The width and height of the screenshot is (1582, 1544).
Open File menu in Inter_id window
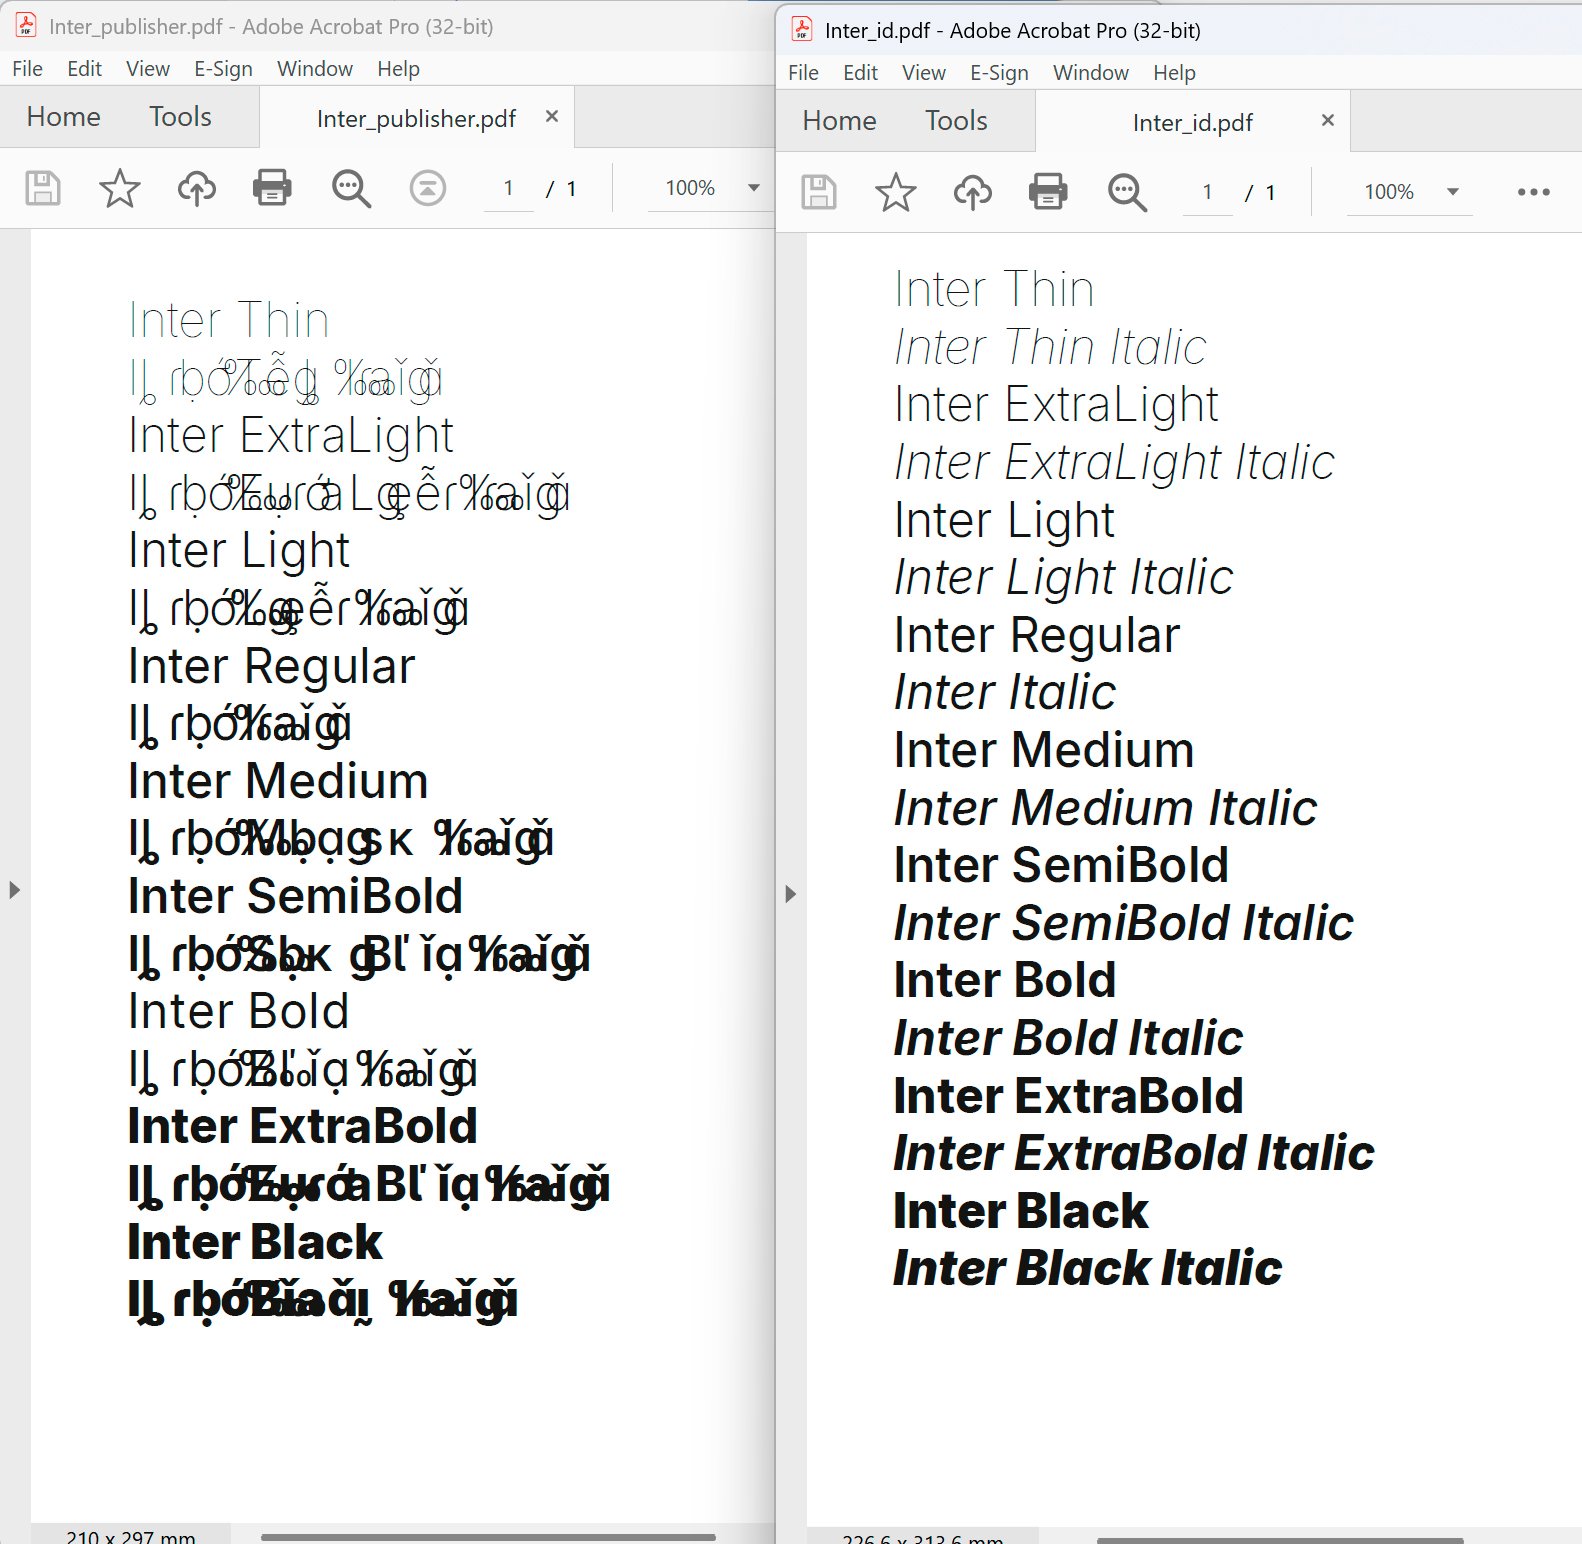[x=803, y=73]
